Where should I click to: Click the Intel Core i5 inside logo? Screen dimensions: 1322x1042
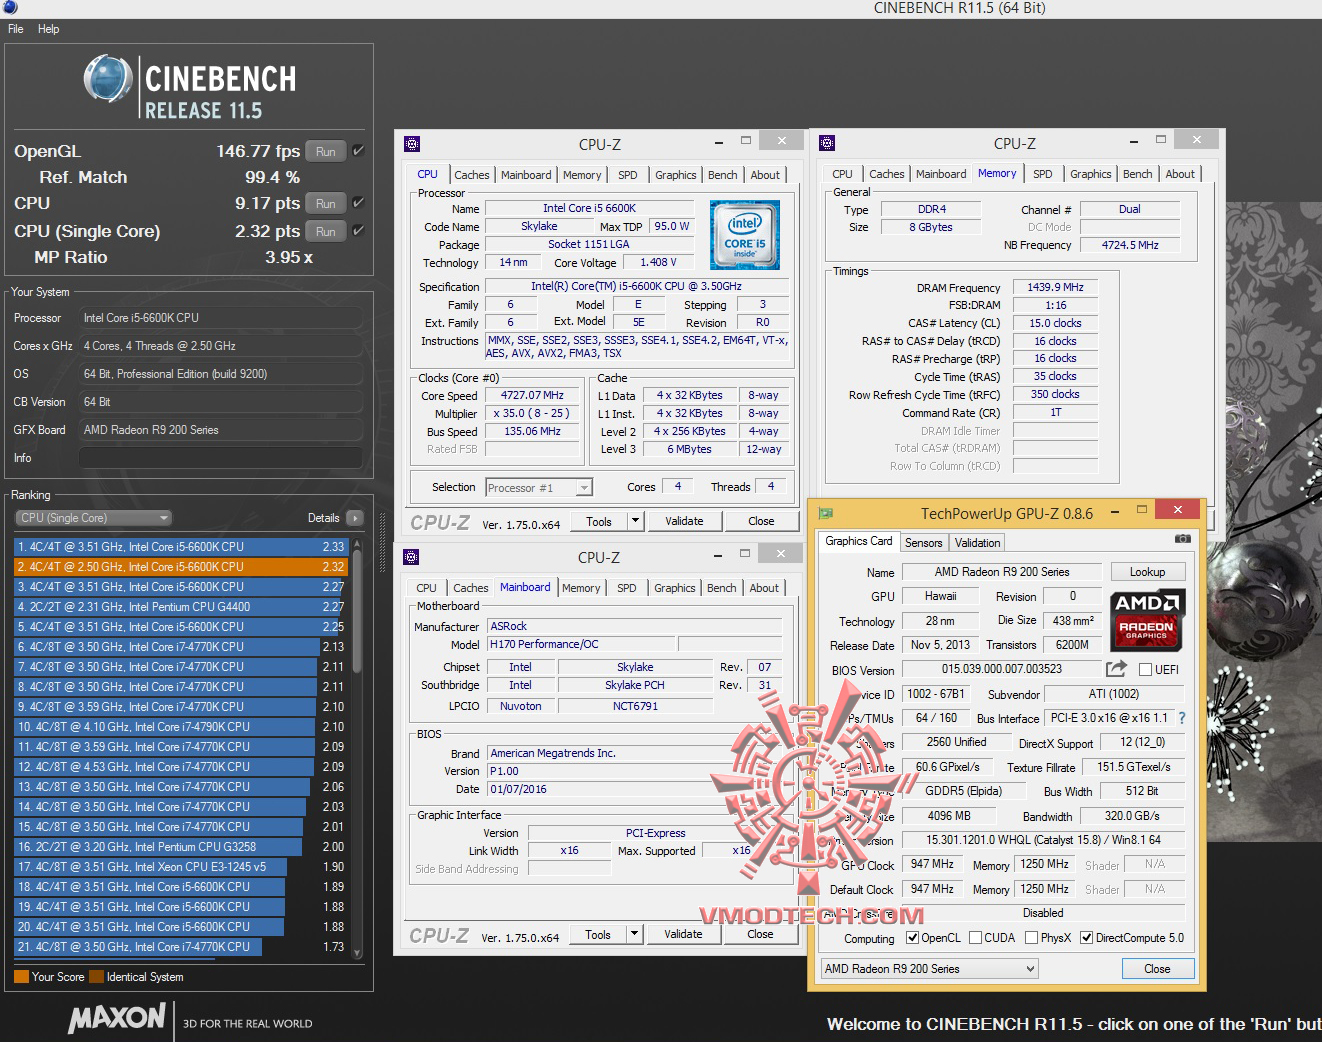744,235
